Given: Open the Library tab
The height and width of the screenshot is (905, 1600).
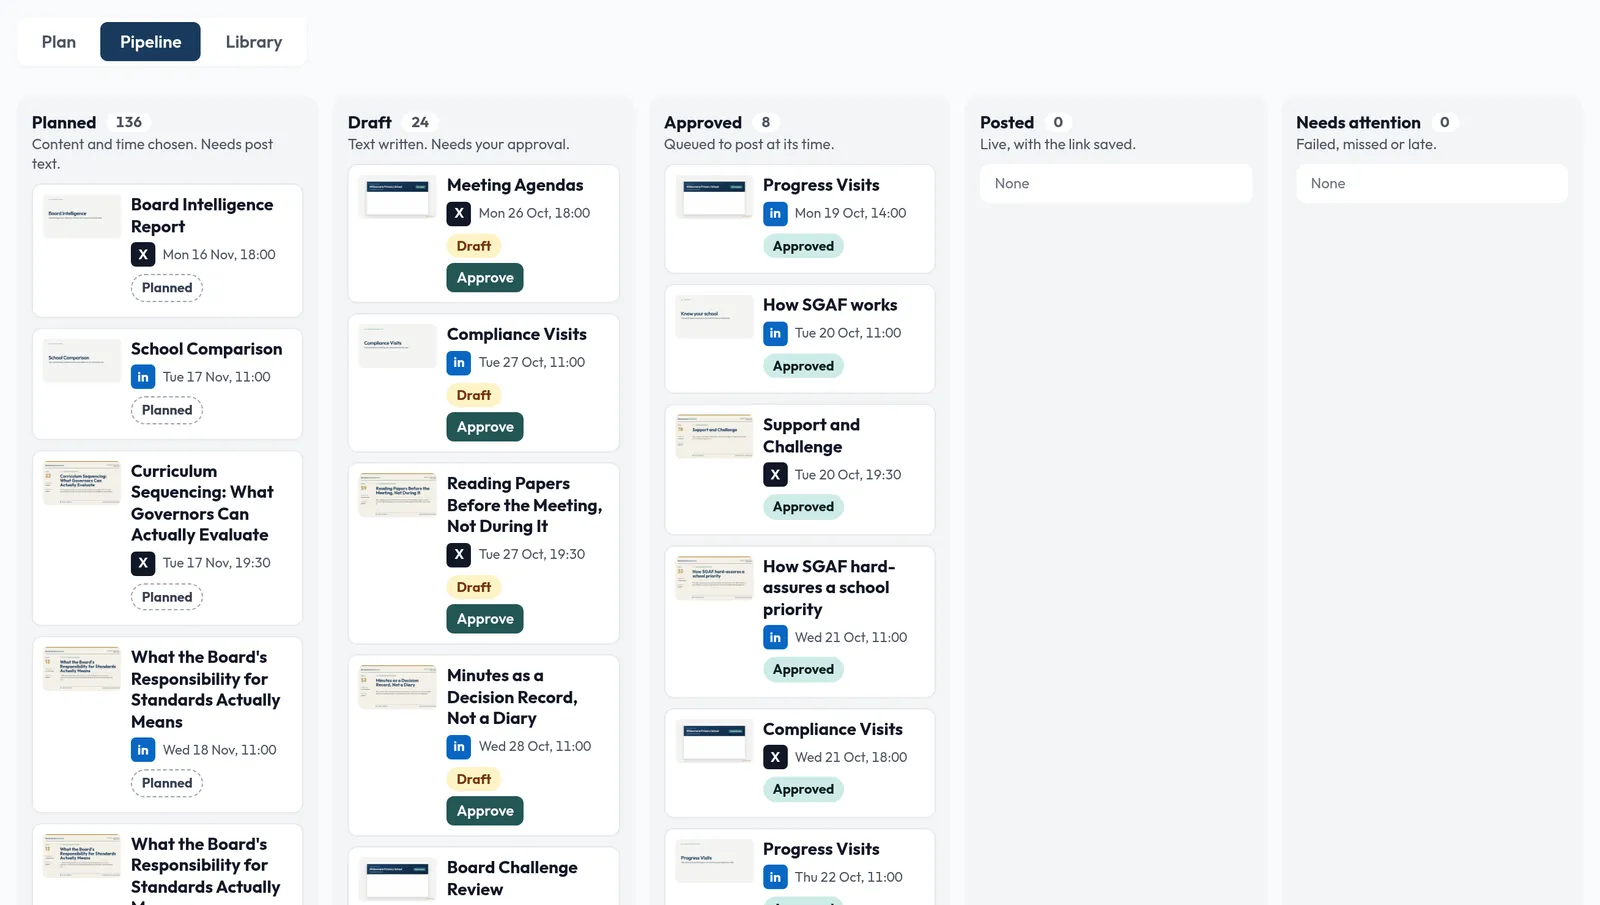Looking at the screenshot, I should (x=254, y=42).
